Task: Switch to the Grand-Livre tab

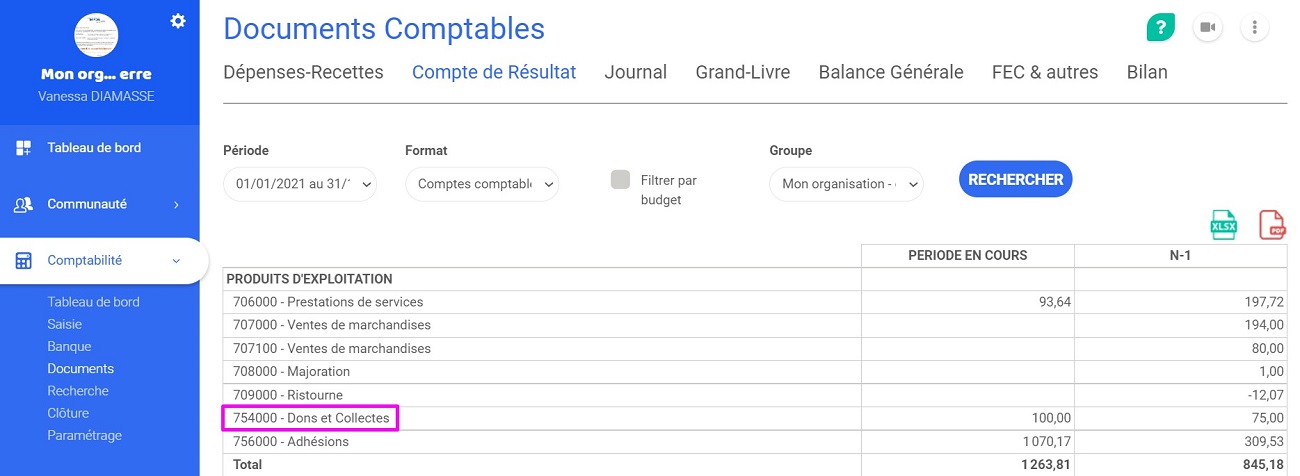Action: click(743, 72)
